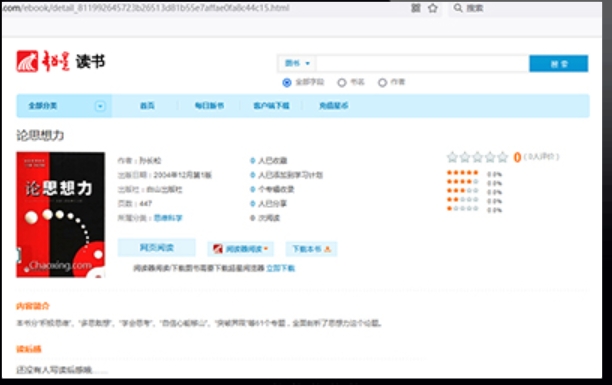Click the bullet icon beside 人已收藏
The width and height of the screenshot is (612, 385).
pyautogui.click(x=253, y=160)
